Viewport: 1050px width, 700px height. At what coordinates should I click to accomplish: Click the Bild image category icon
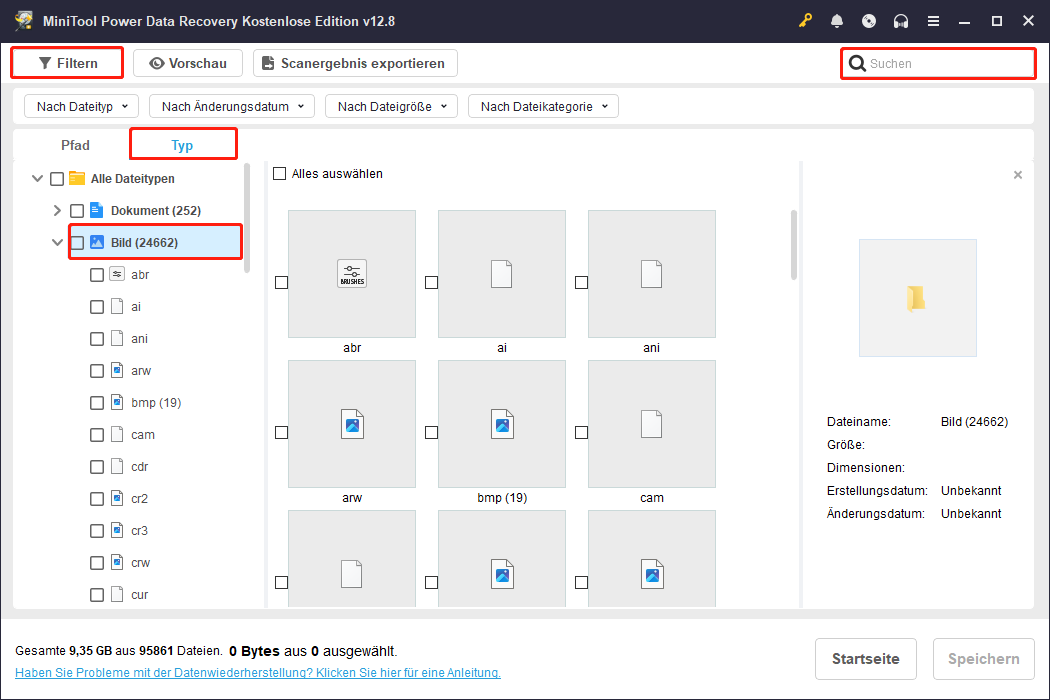(97, 242)
